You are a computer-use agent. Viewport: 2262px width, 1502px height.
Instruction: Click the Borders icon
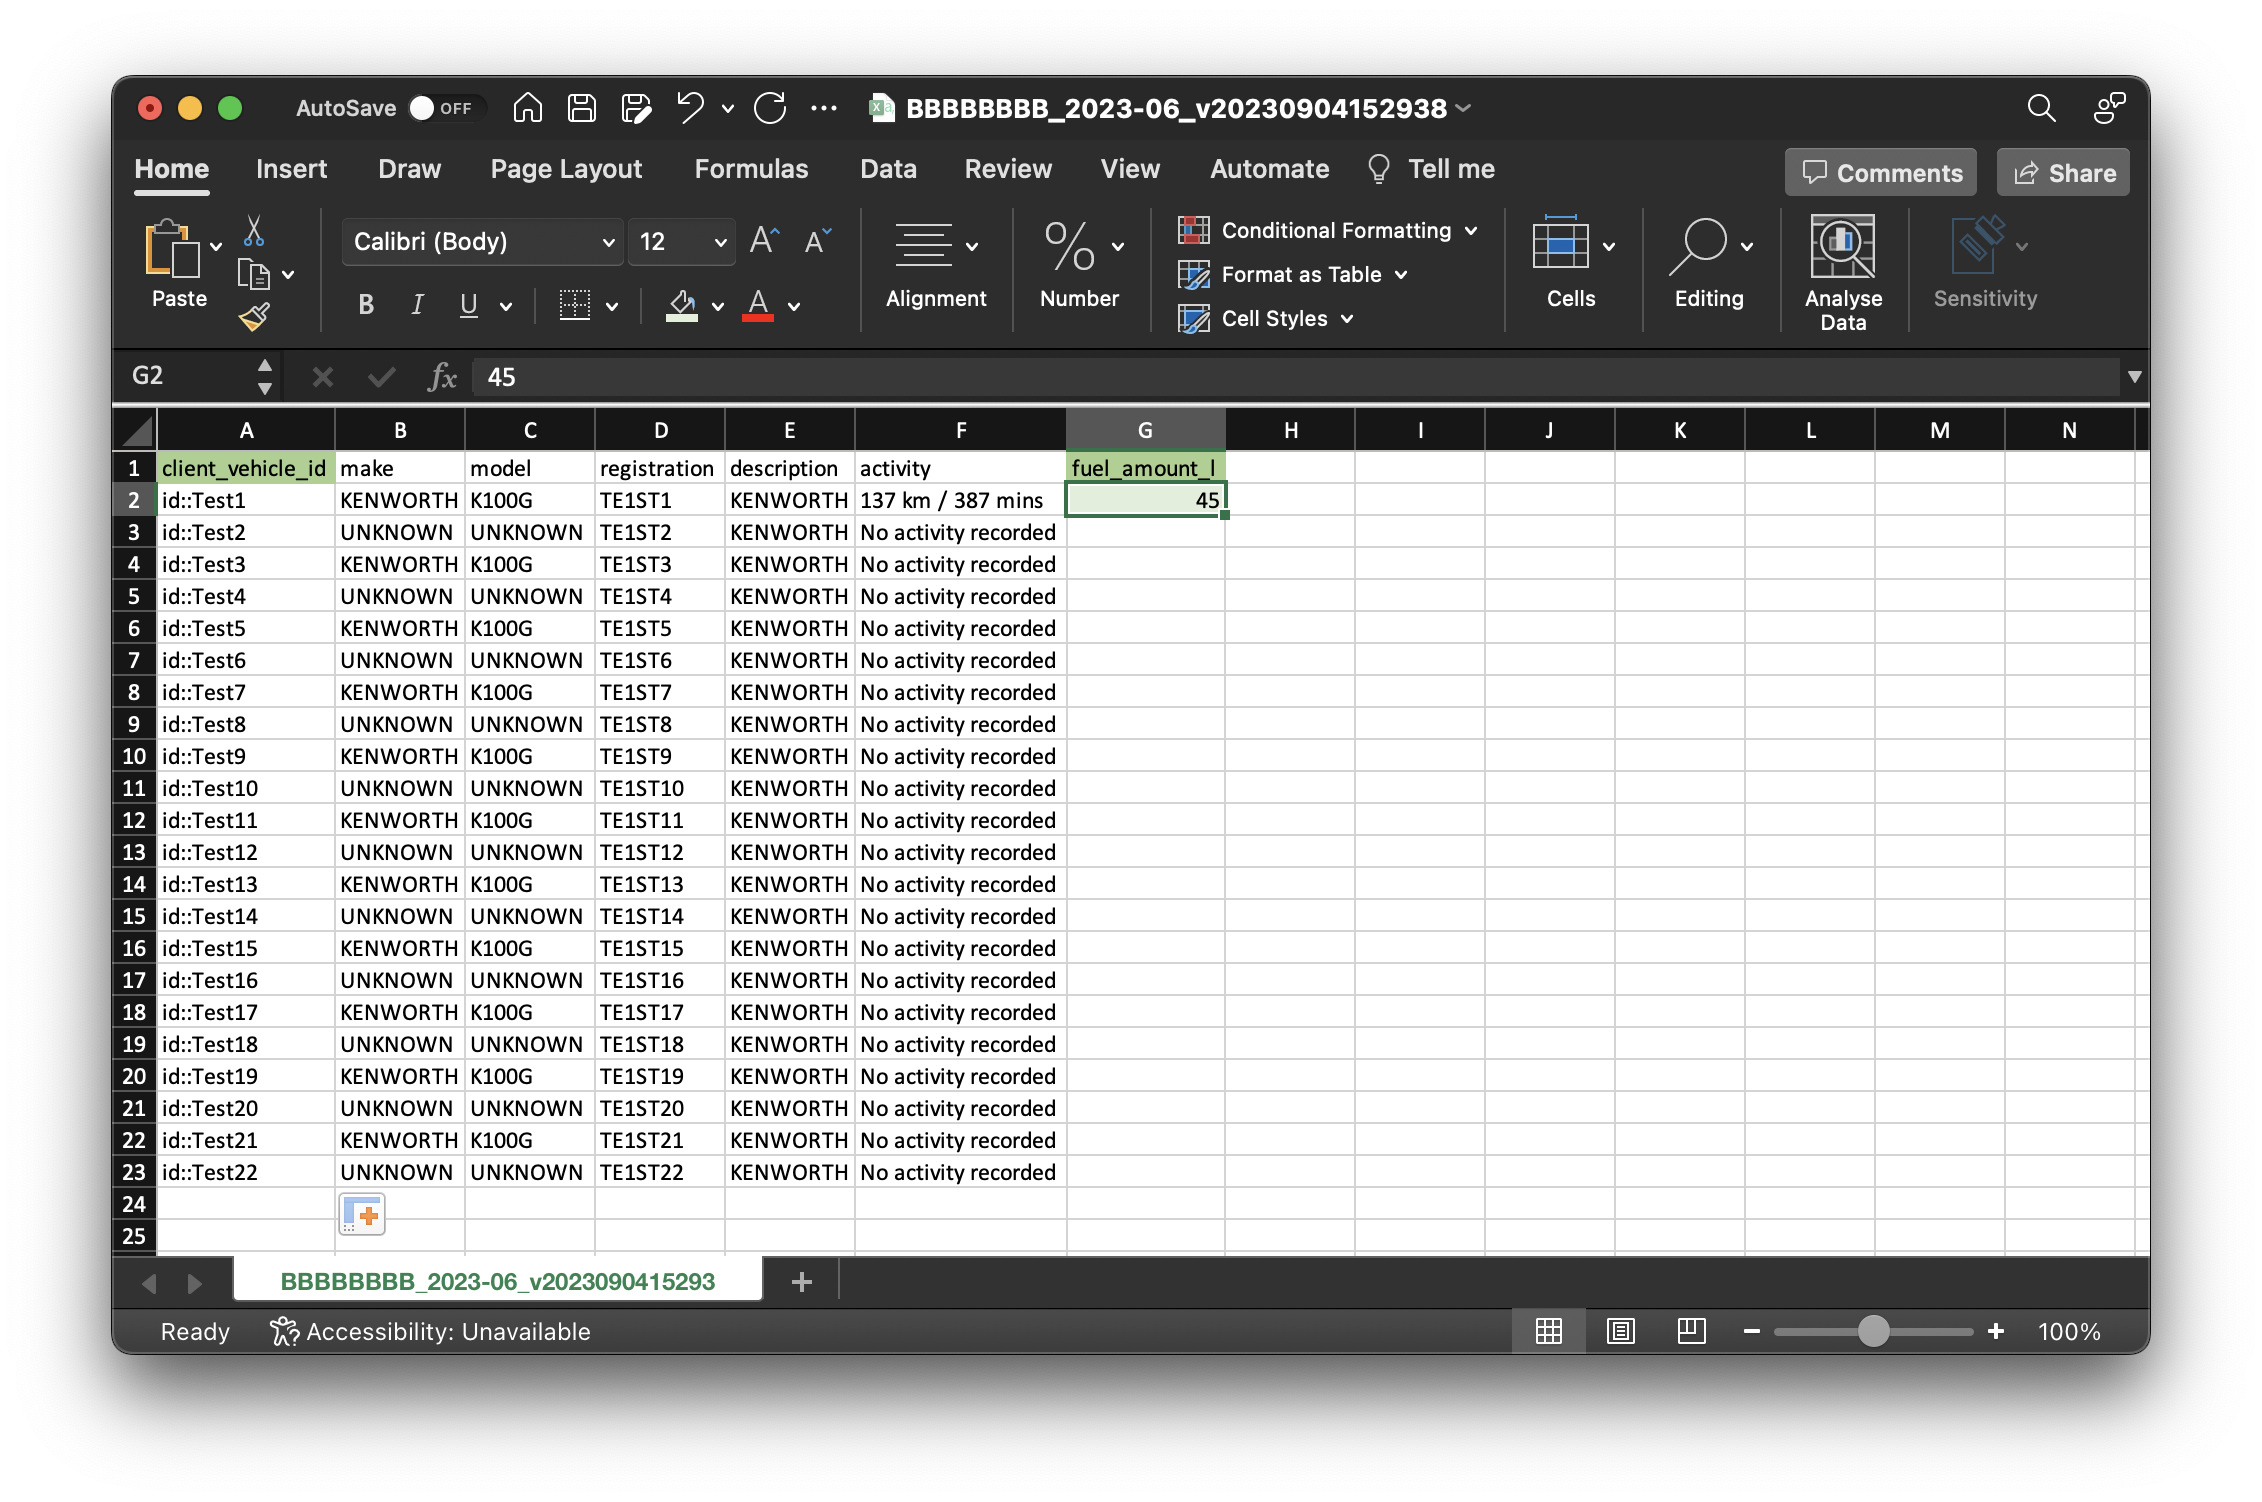coord(575,305)
